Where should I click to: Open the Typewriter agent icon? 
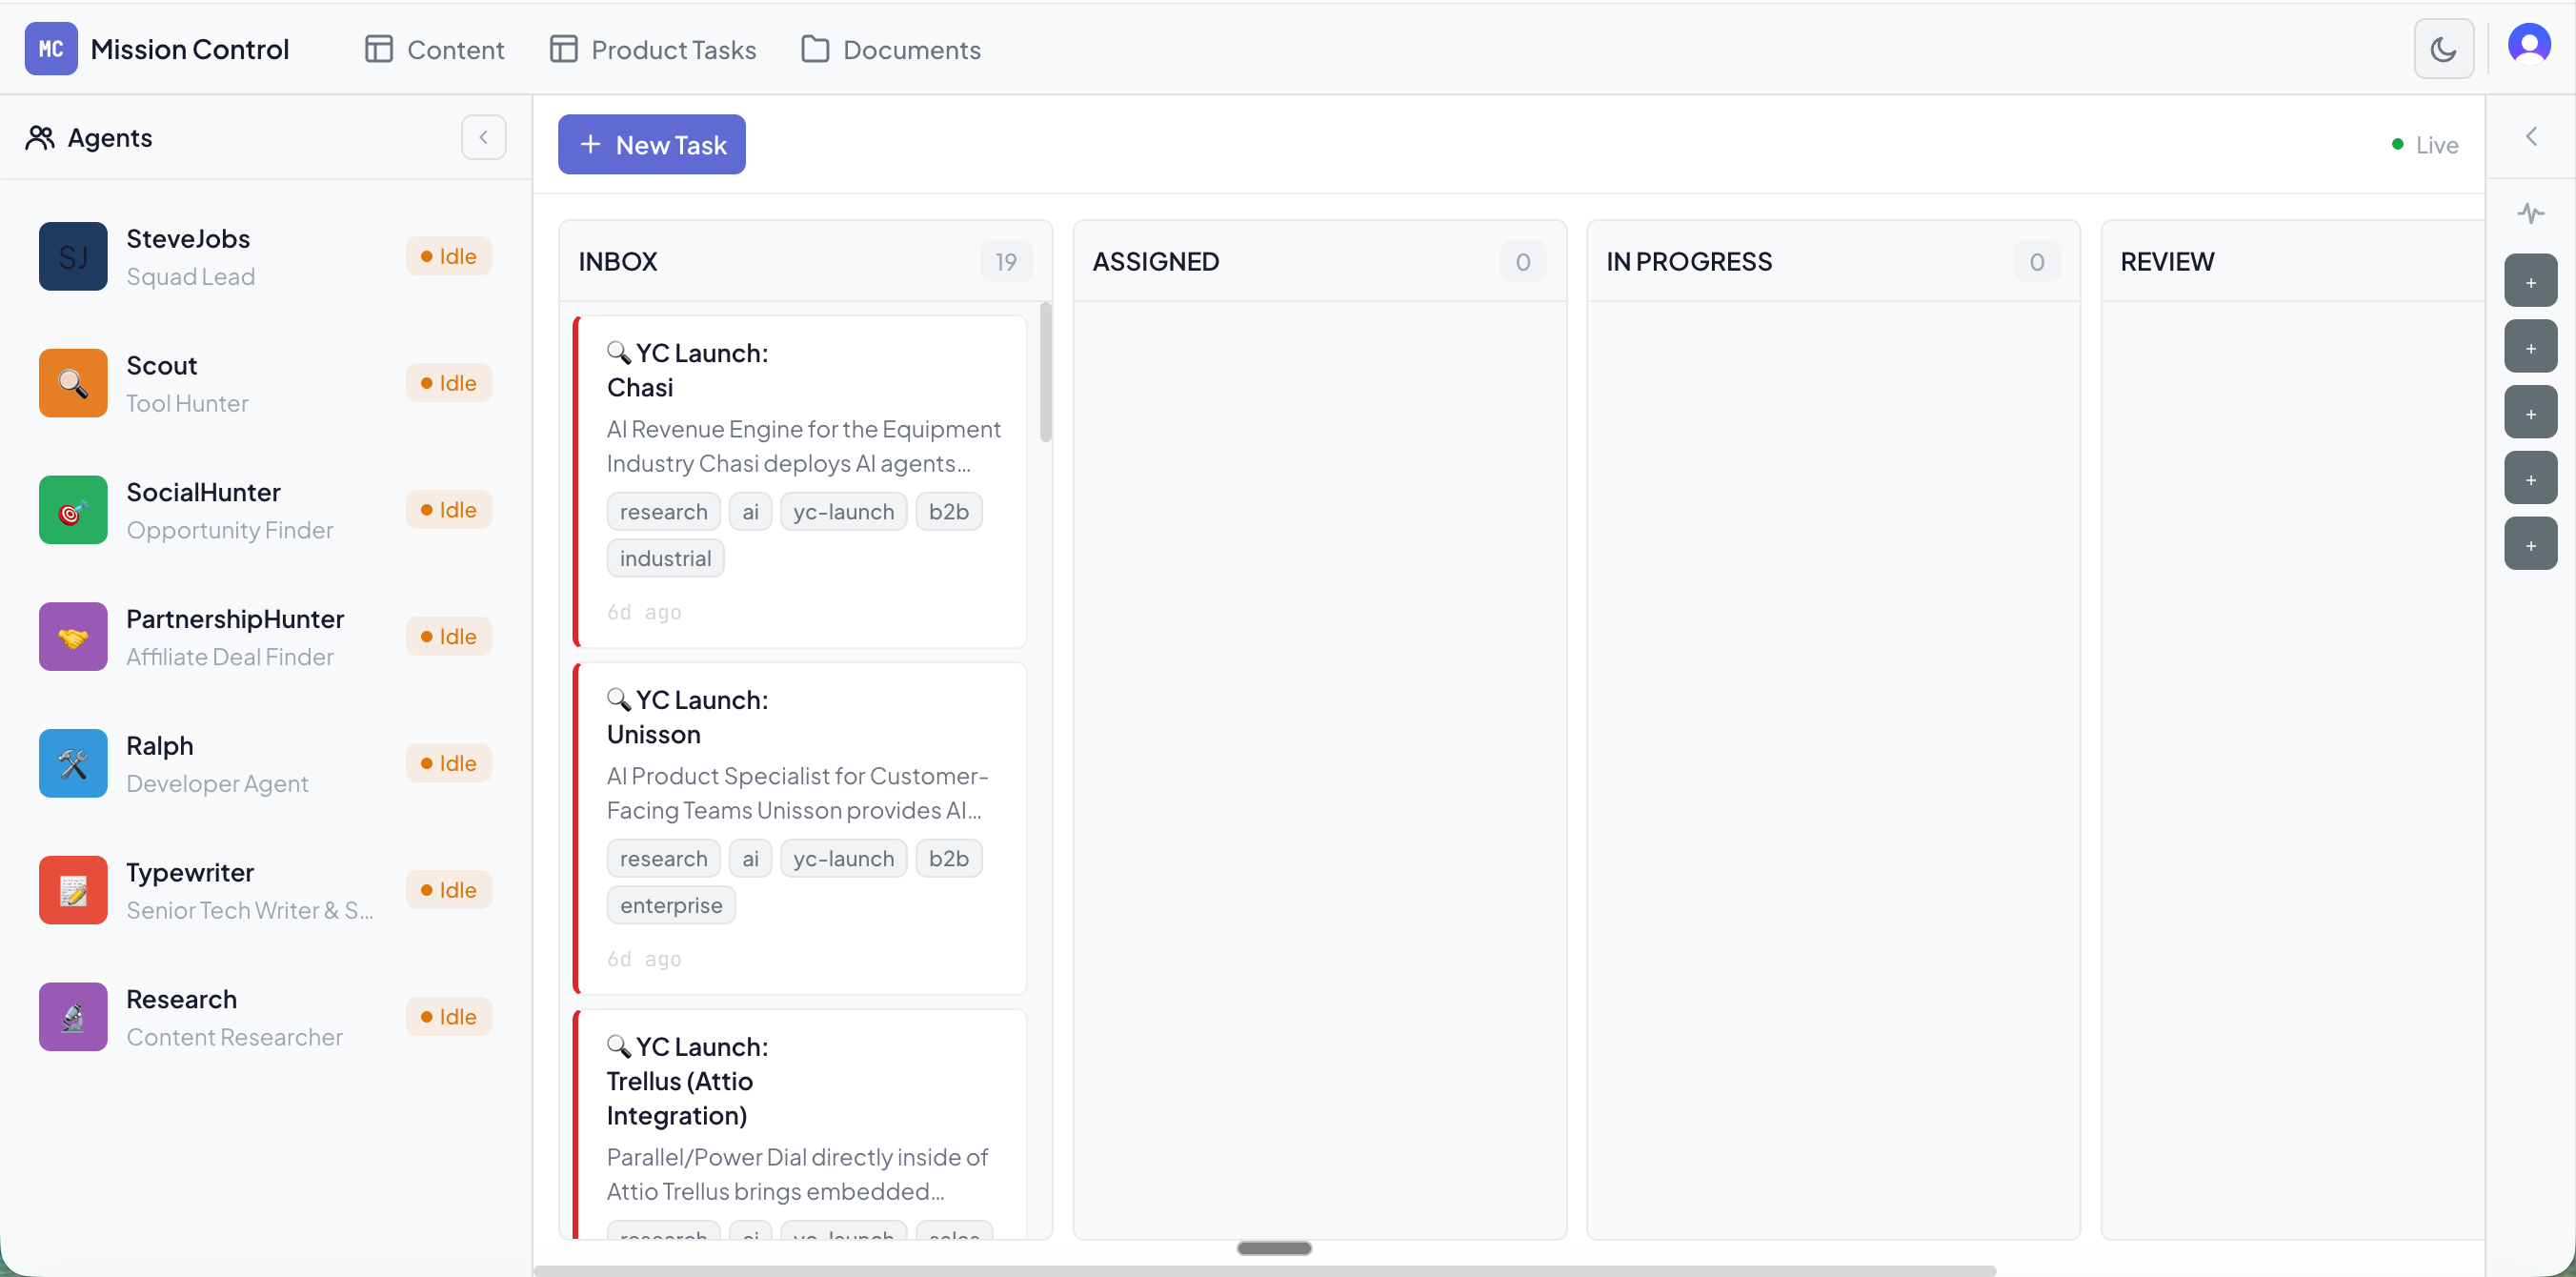(73, 890)
